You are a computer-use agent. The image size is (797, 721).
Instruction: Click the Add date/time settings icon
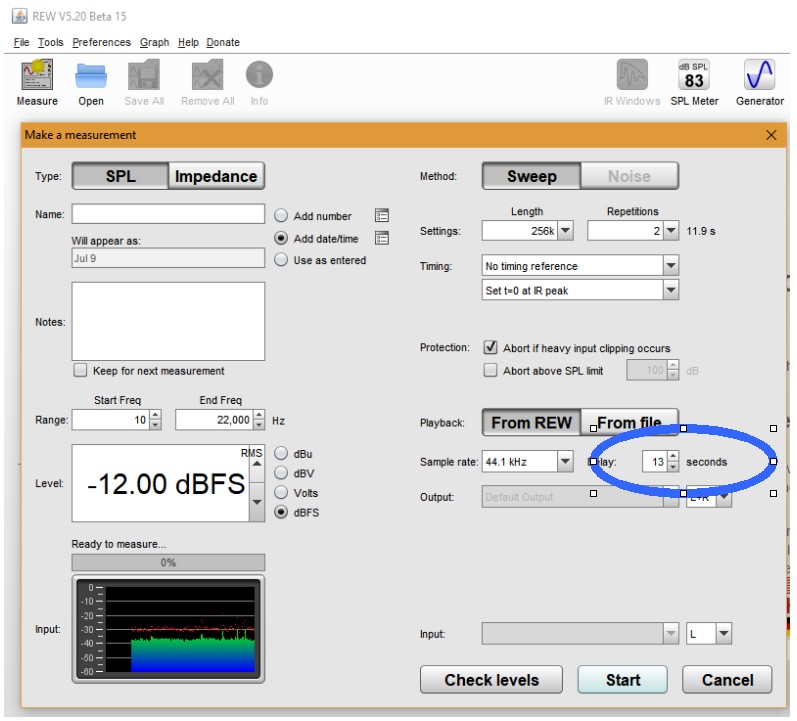point(381,238)
